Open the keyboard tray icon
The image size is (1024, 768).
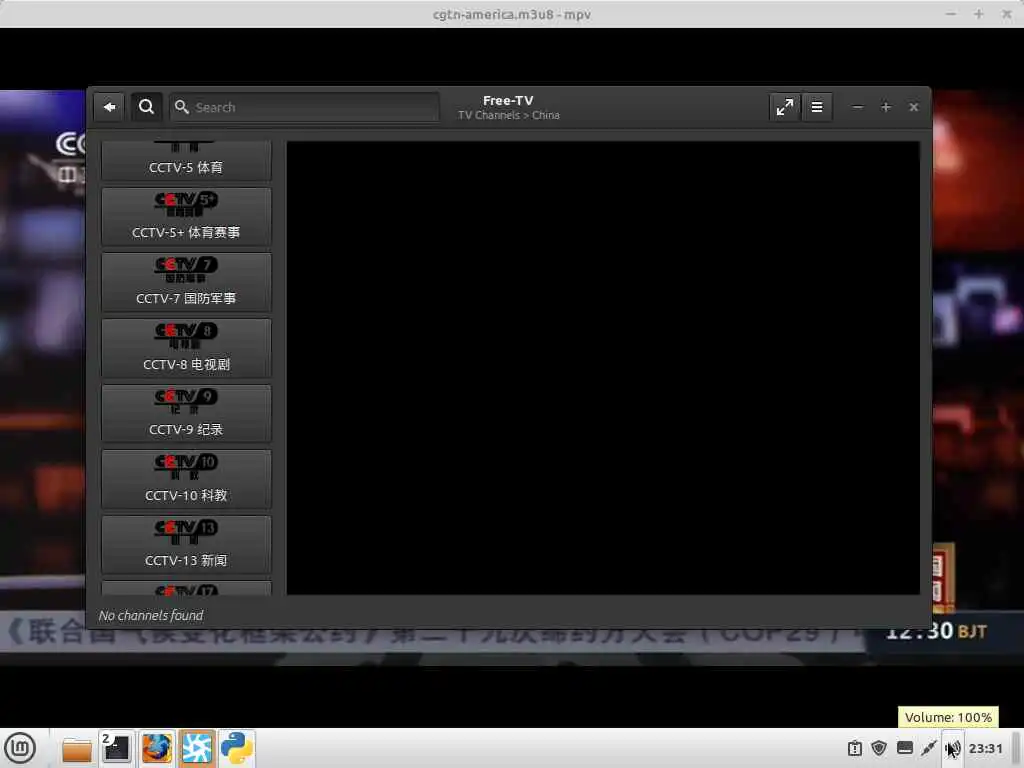coord(904,748)
